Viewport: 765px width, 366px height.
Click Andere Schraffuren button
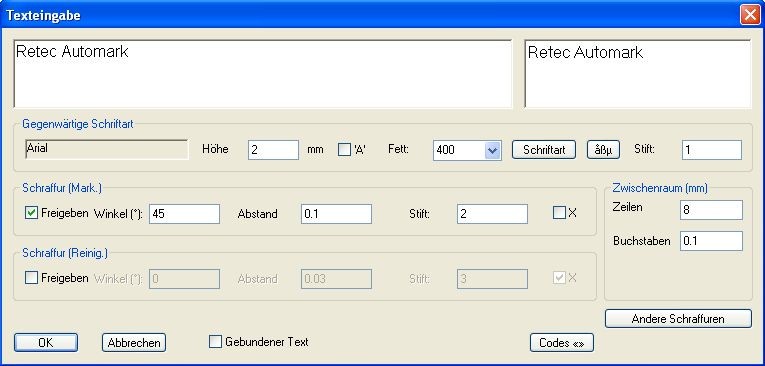click(x=678, y=319)
